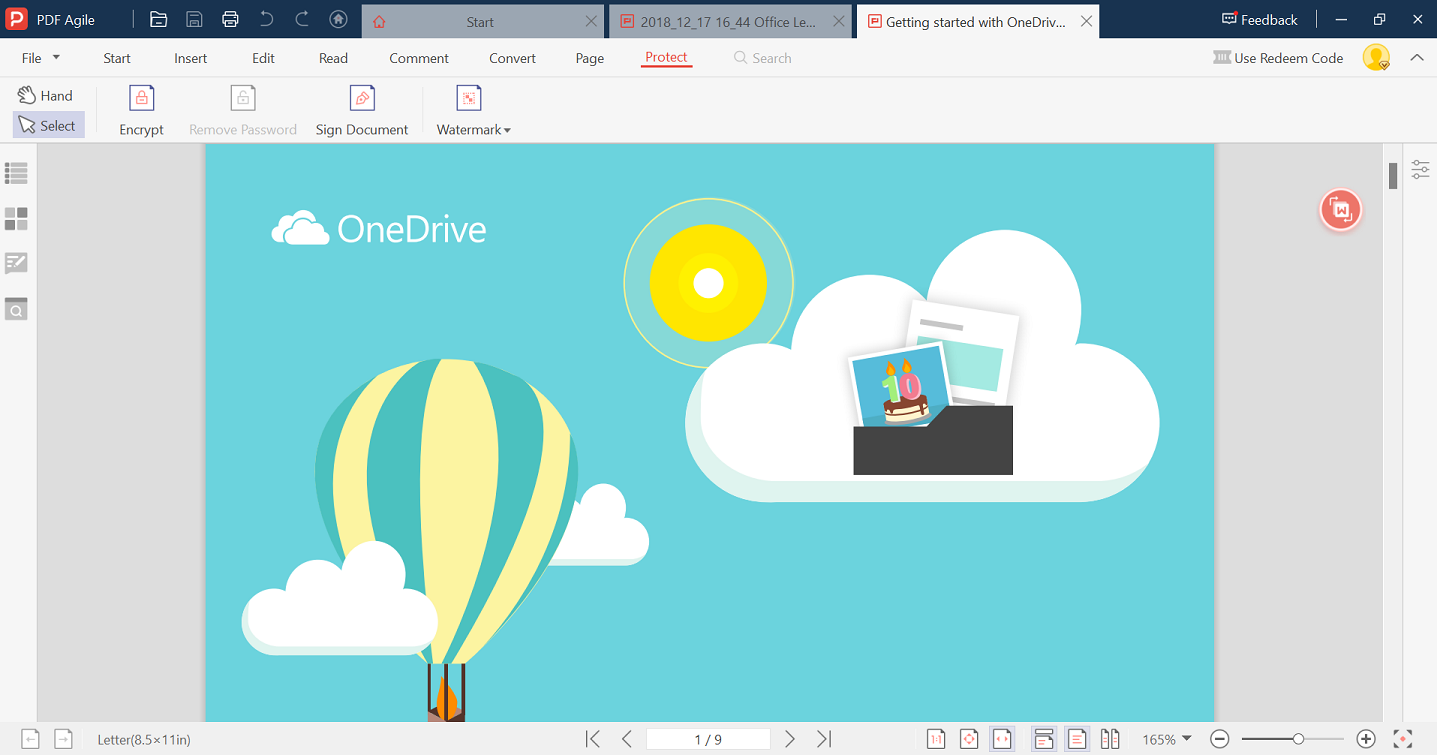Image resolution: width=1437 pixels, height=755 pixels.
Task: Open the user account avatar
Action: coord(1376,58)
